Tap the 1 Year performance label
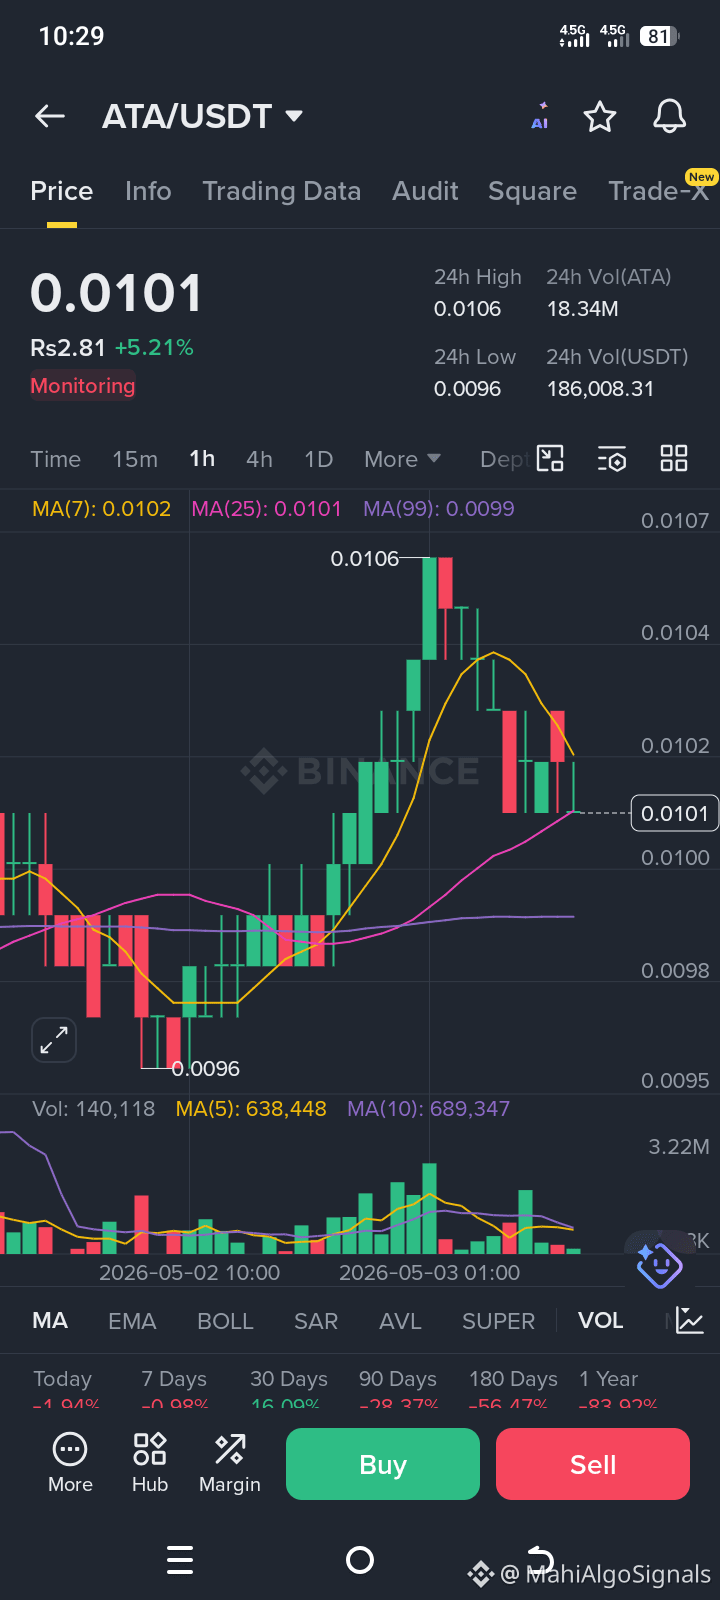 608,1379
